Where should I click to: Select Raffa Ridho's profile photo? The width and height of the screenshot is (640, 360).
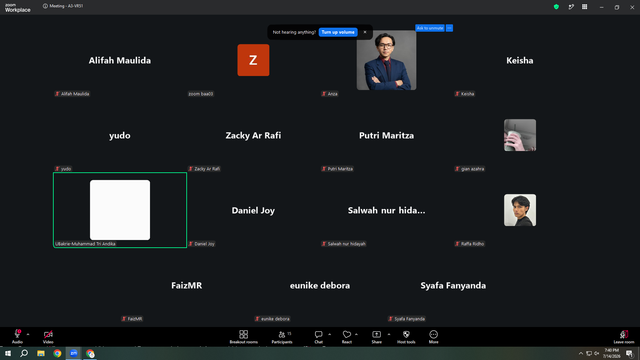tap(520, 210)
